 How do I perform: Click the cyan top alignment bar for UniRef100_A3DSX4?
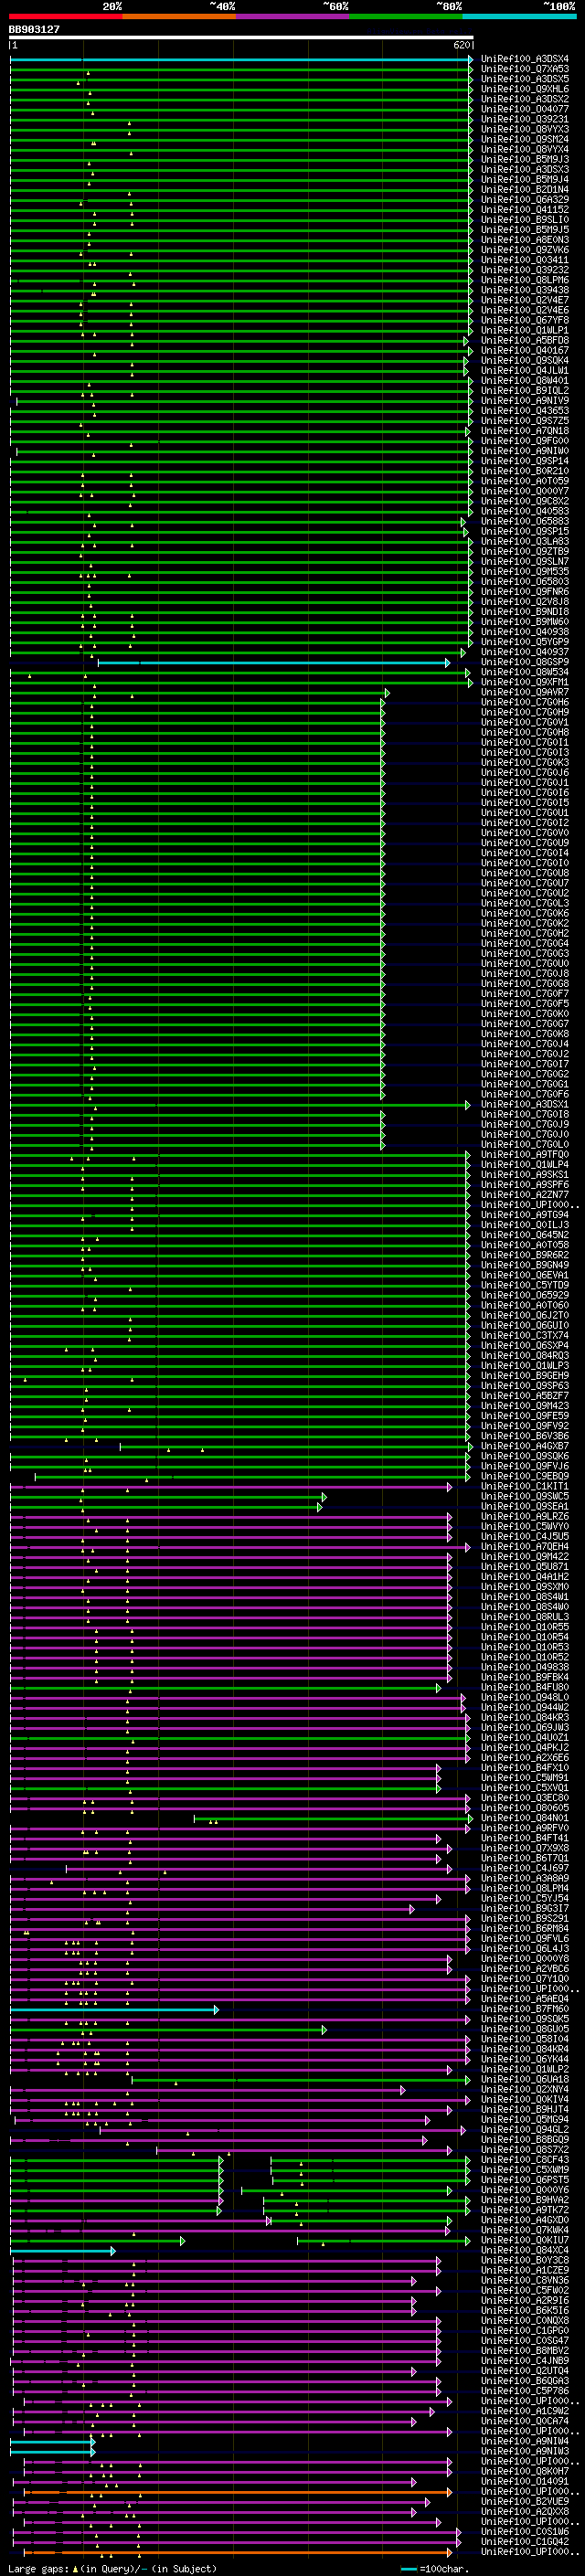pyautogui.click(x=241, y=60)
